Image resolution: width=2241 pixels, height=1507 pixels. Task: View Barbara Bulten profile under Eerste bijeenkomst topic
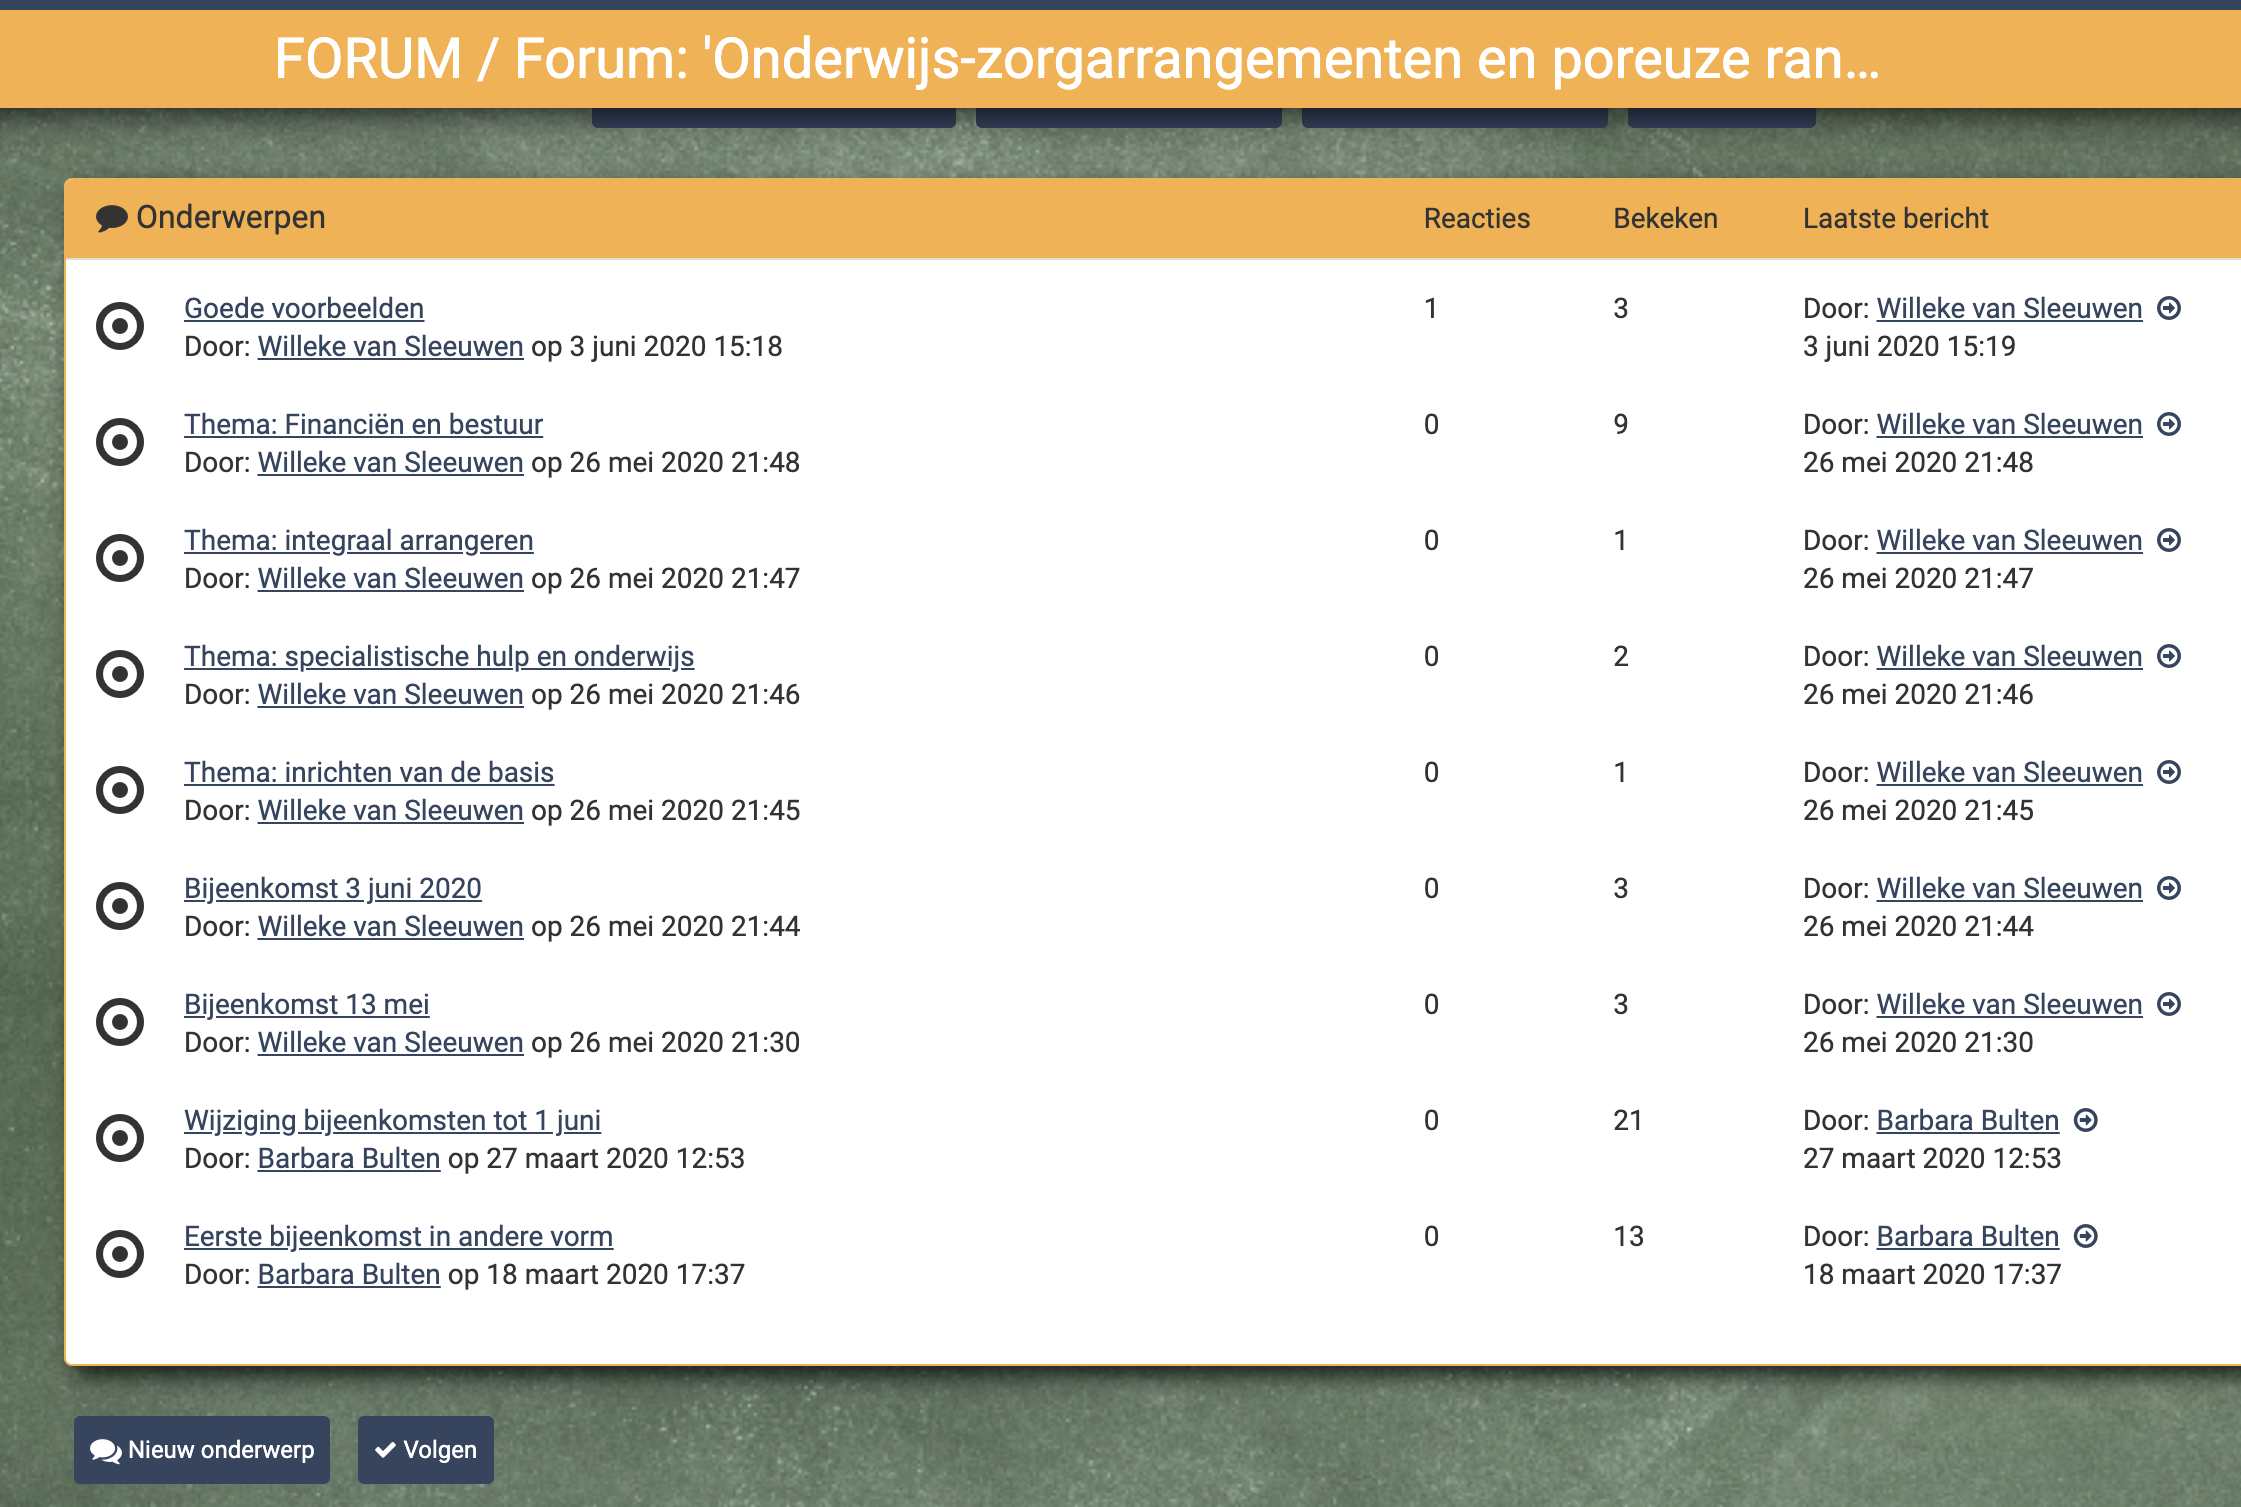pos(349,1274)
